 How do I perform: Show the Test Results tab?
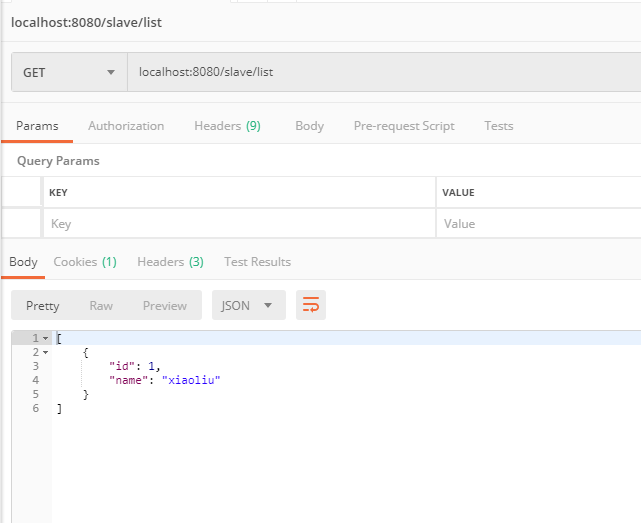(x=257, y=262)
